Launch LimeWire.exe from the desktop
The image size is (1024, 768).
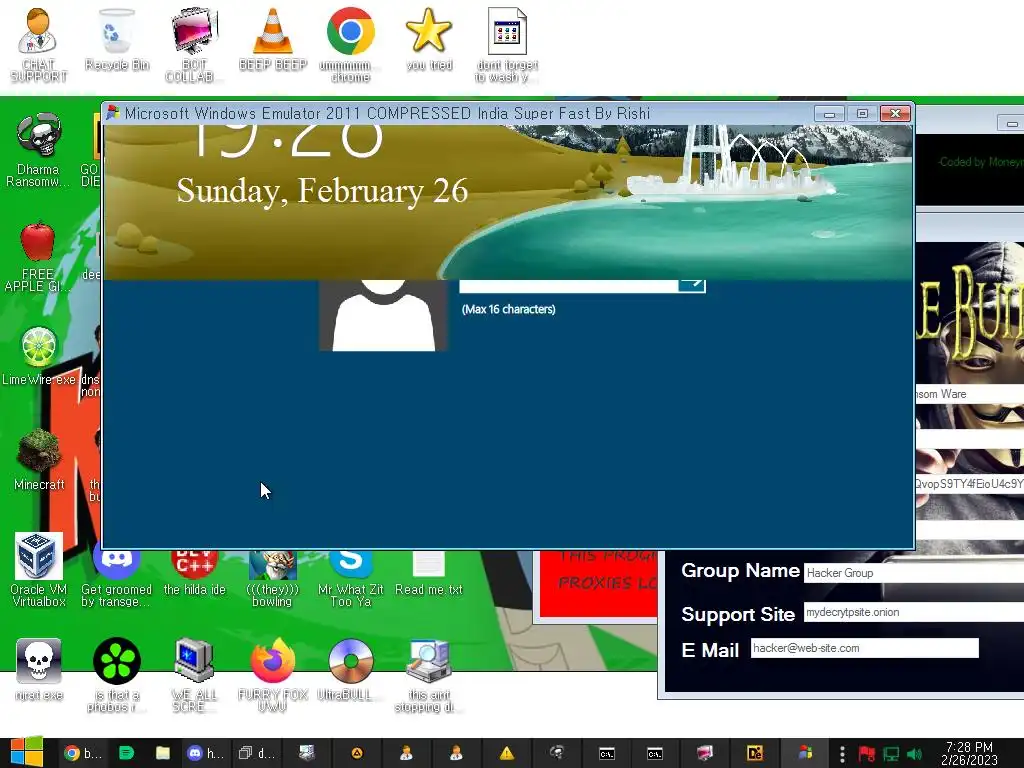(x=39, y=355)
